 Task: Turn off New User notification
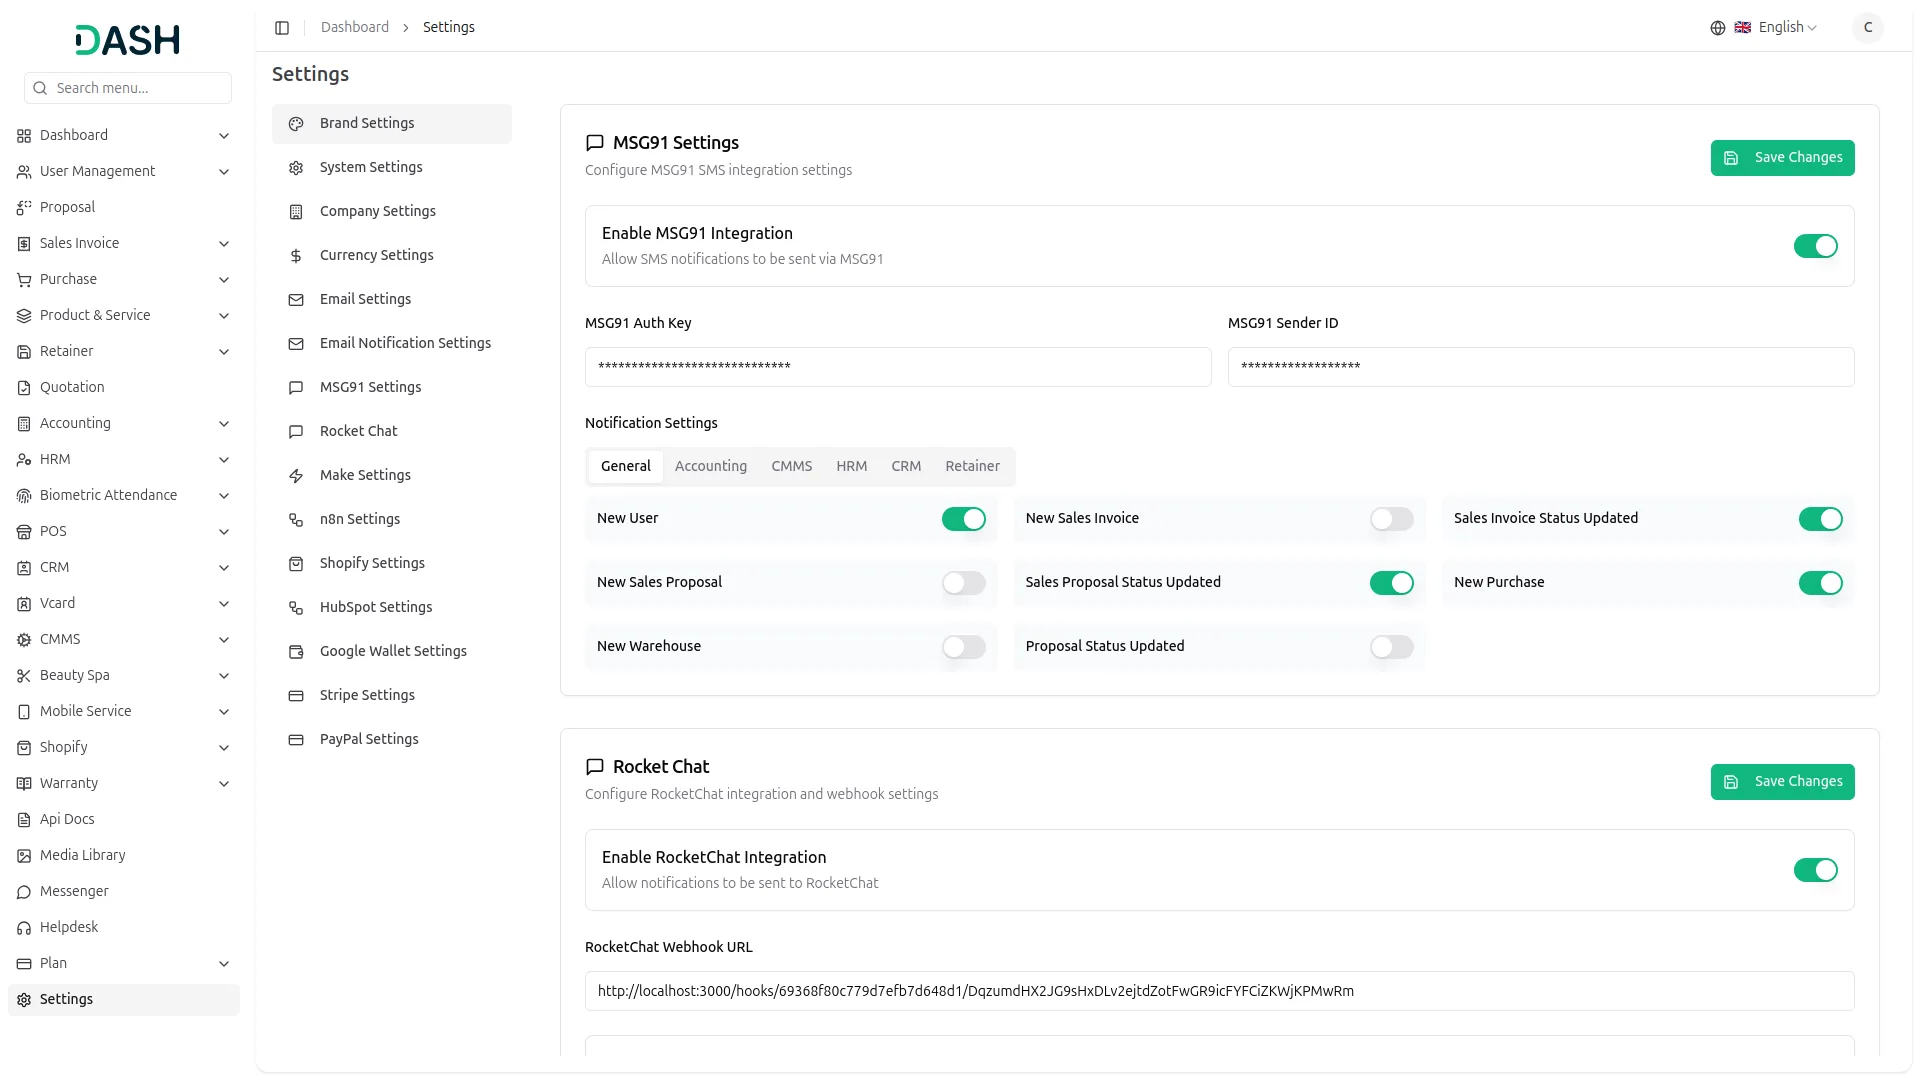click(x=963, y=519)
